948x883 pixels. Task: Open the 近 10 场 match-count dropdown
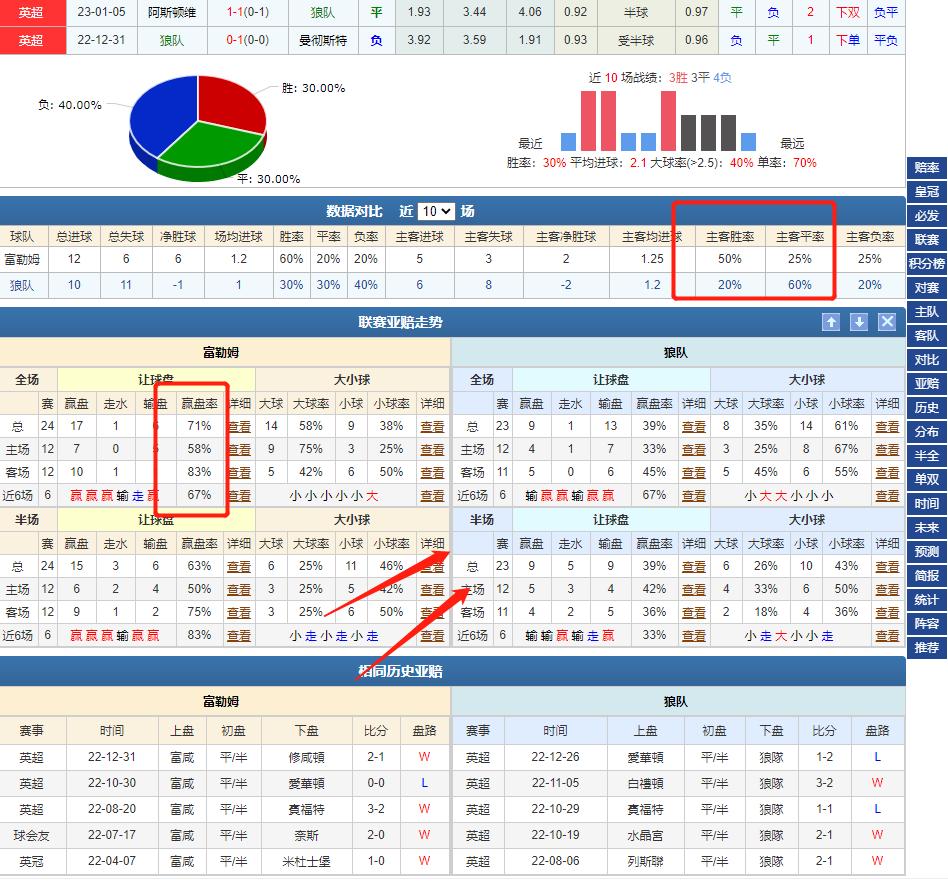coord(436,211)
